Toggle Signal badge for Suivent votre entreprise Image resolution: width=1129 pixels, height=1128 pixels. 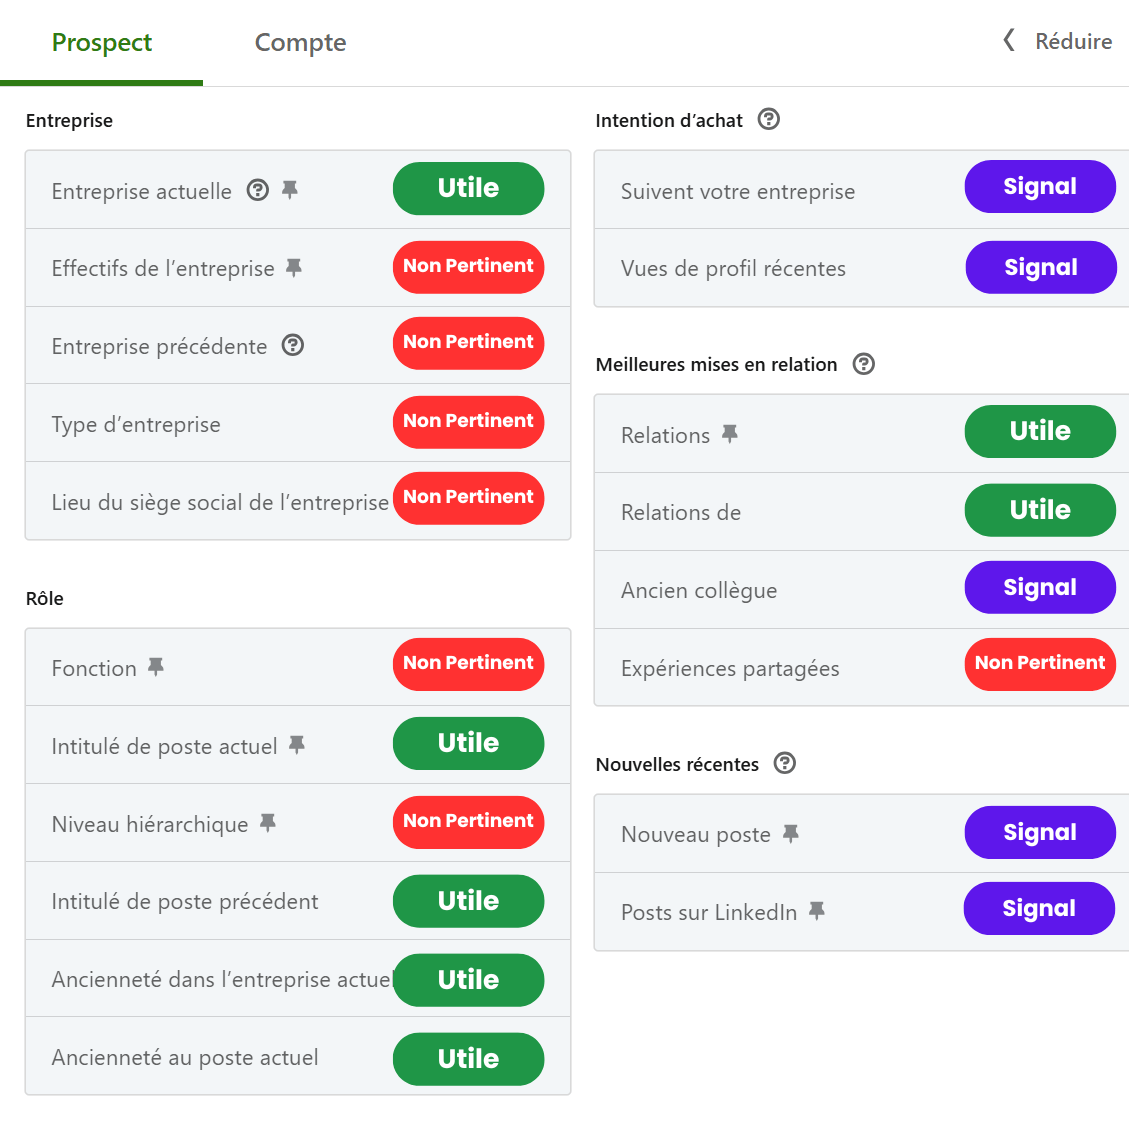point(1040,187)
